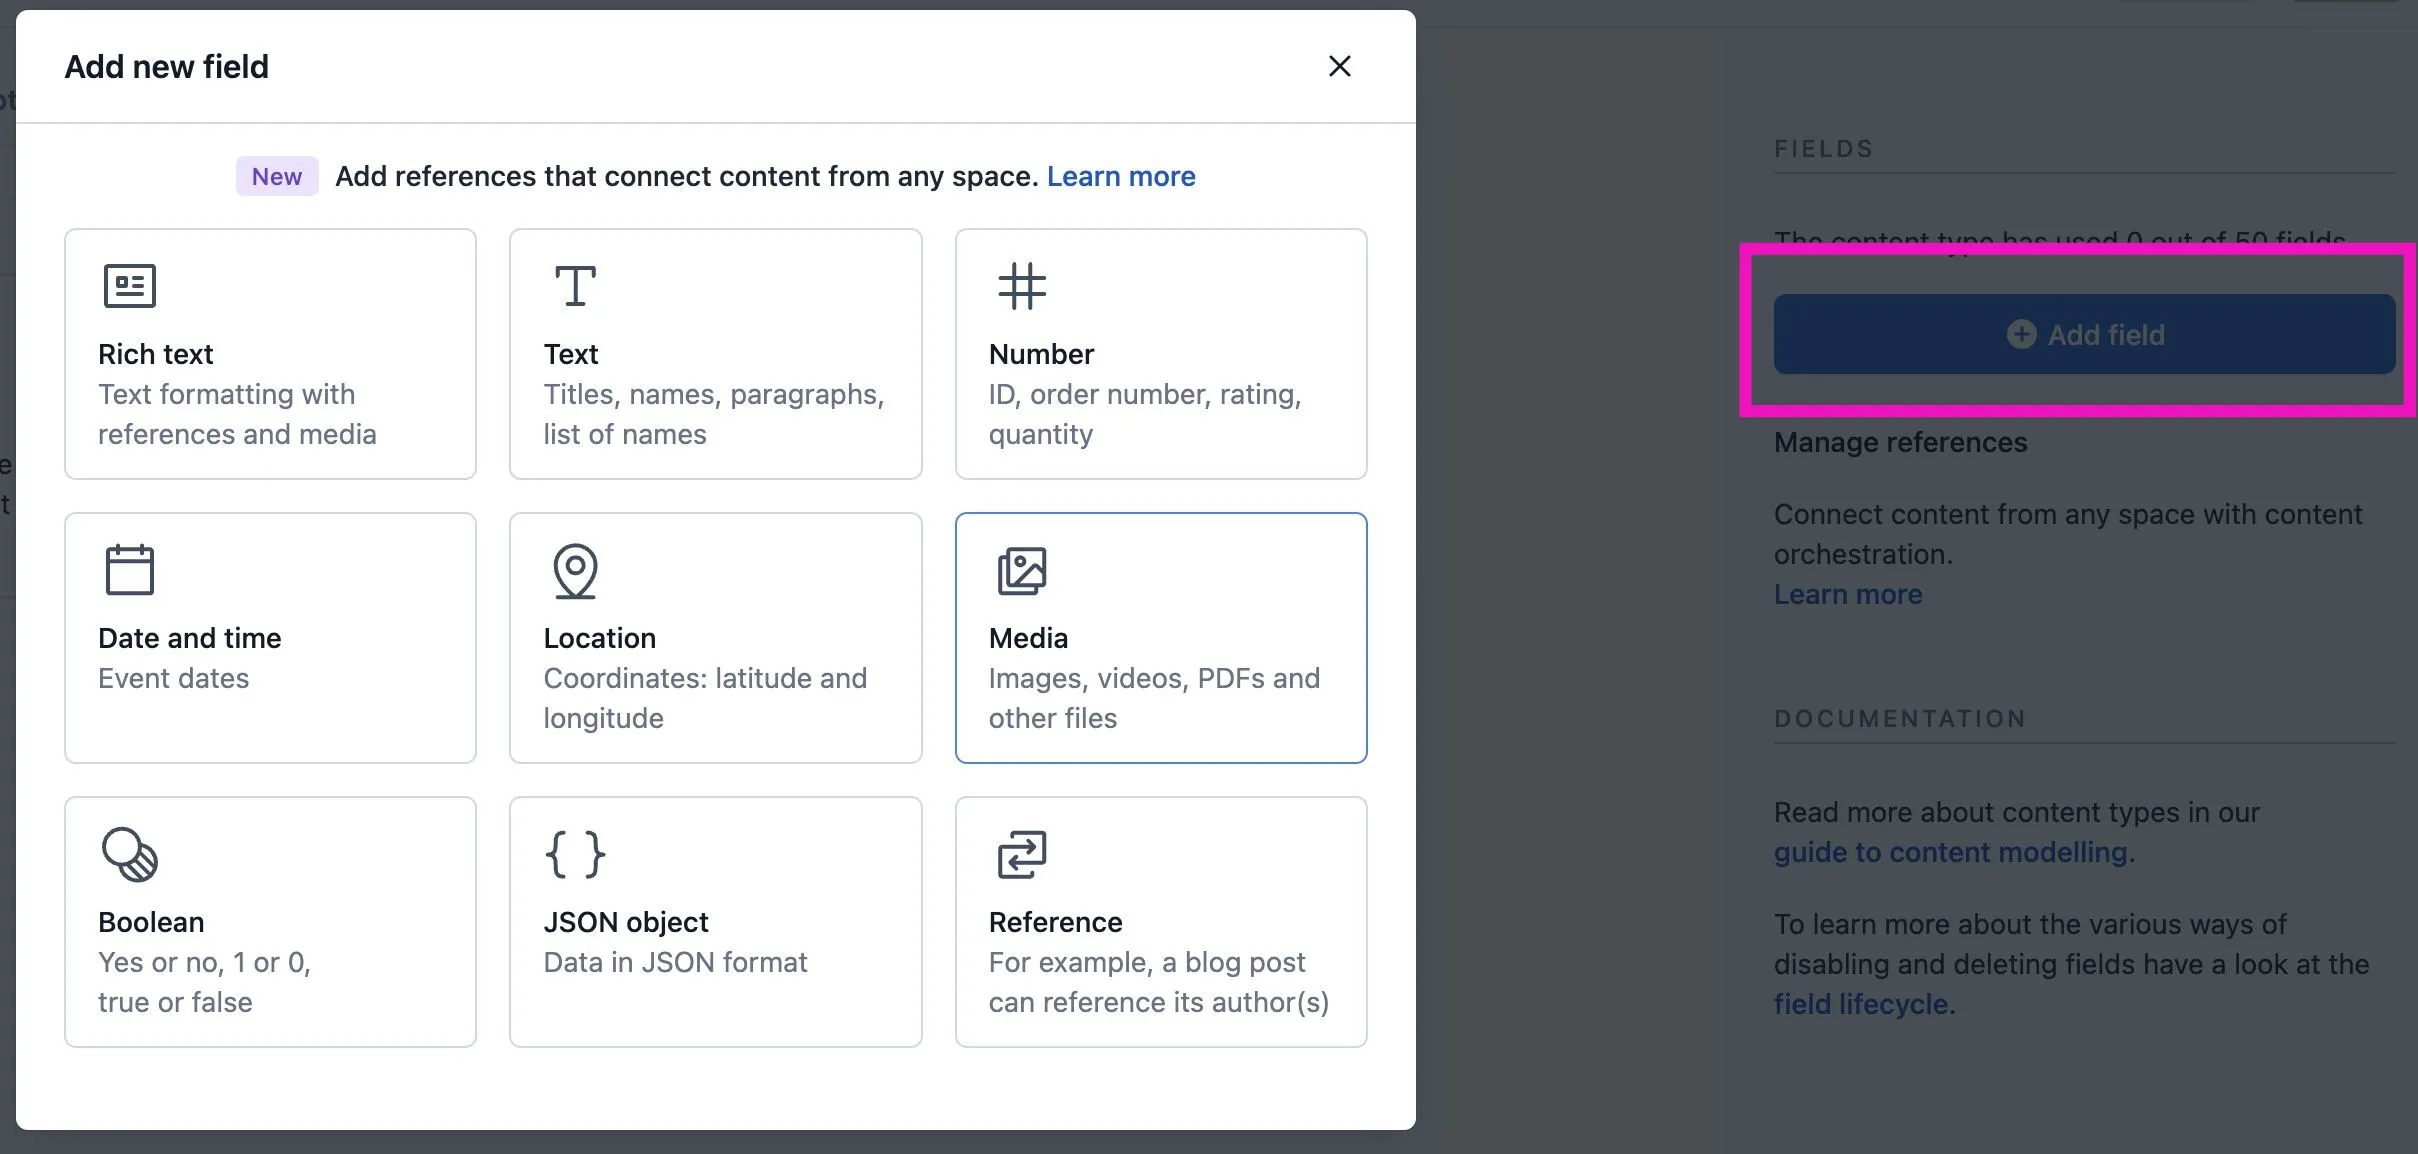Select the Boolean card title
Screen dimensions: 2418x1154
[151, 922]
